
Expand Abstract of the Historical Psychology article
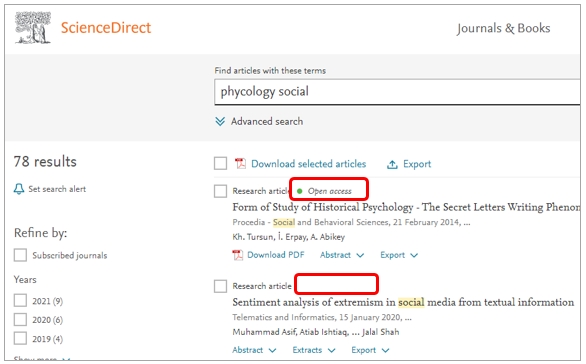[x=342, y=255]
